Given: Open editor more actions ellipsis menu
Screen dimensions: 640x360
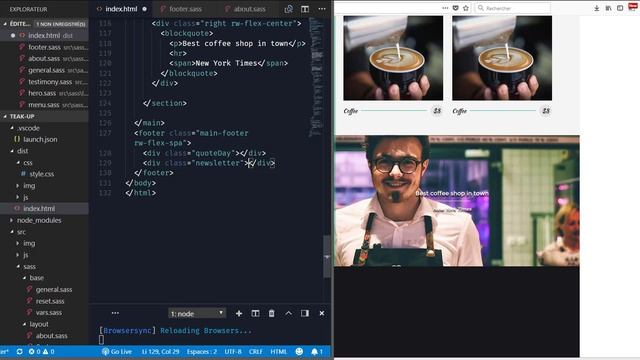Looking at the screenshot, I should point(322,9).
